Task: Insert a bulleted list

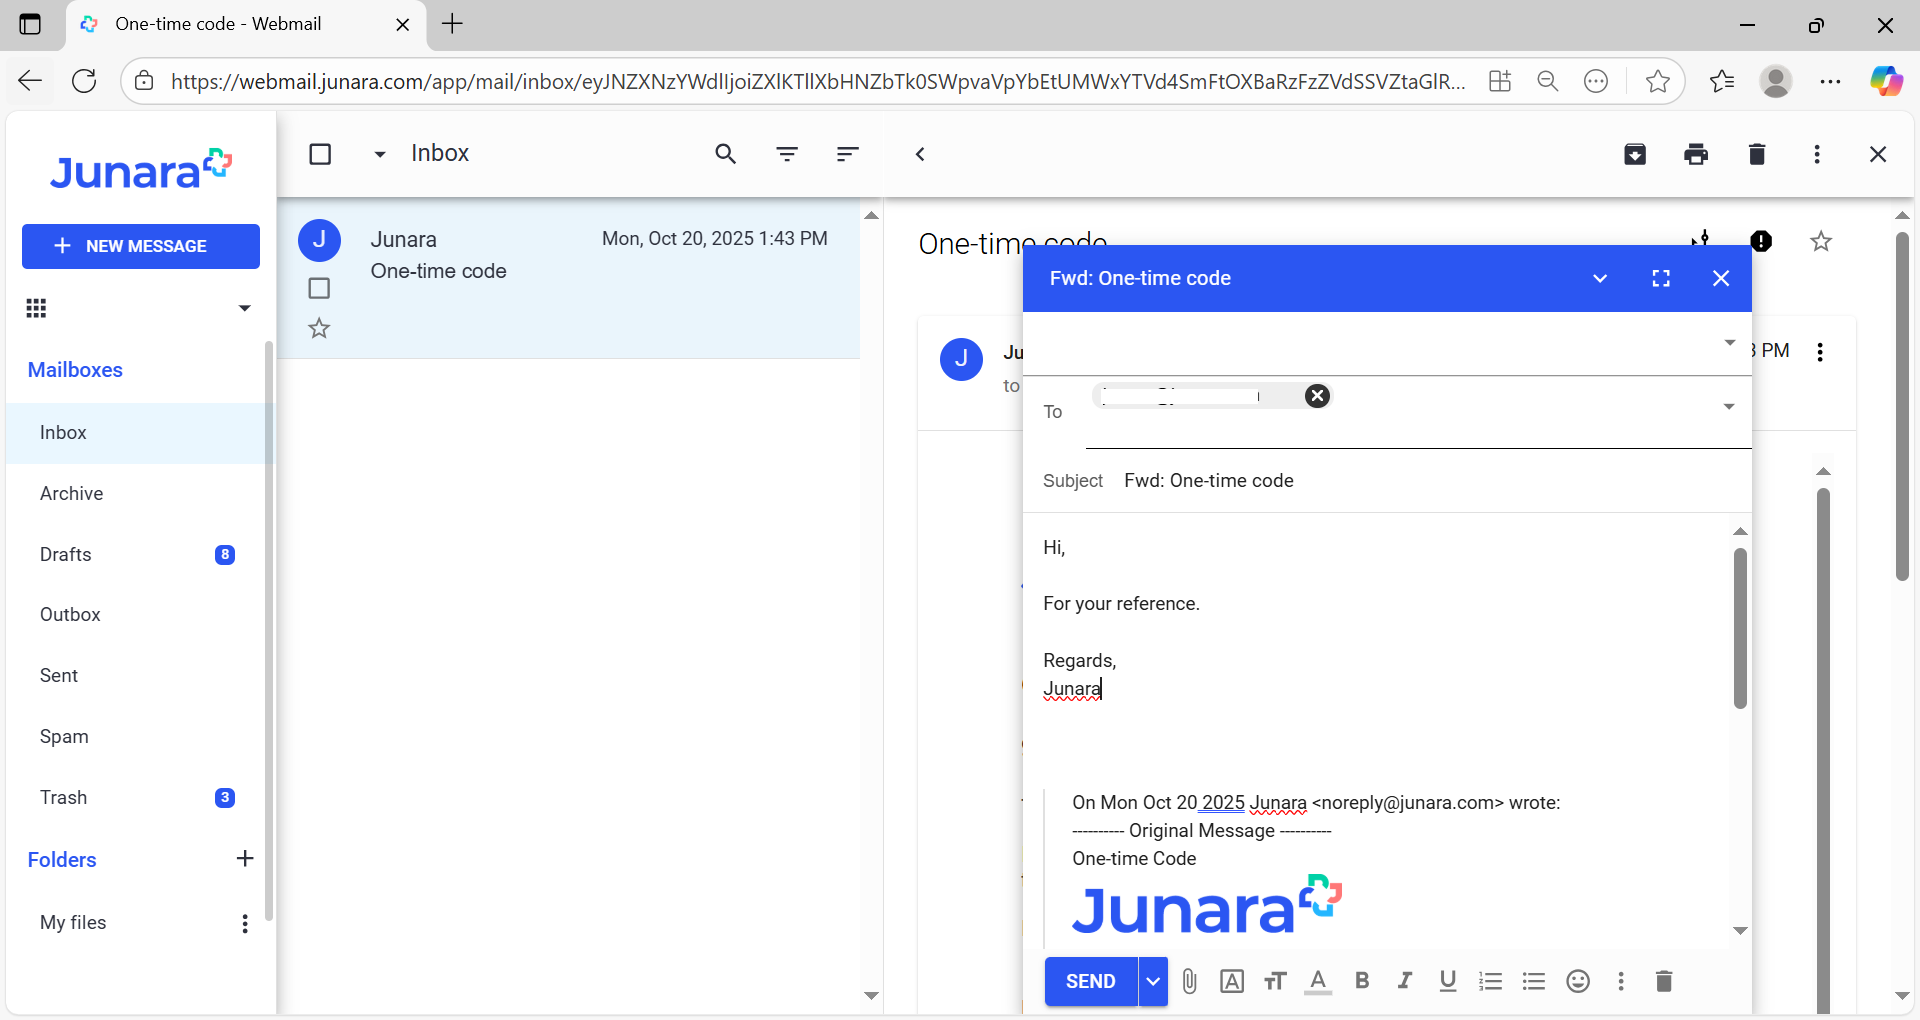Action: pos(1534,982)
